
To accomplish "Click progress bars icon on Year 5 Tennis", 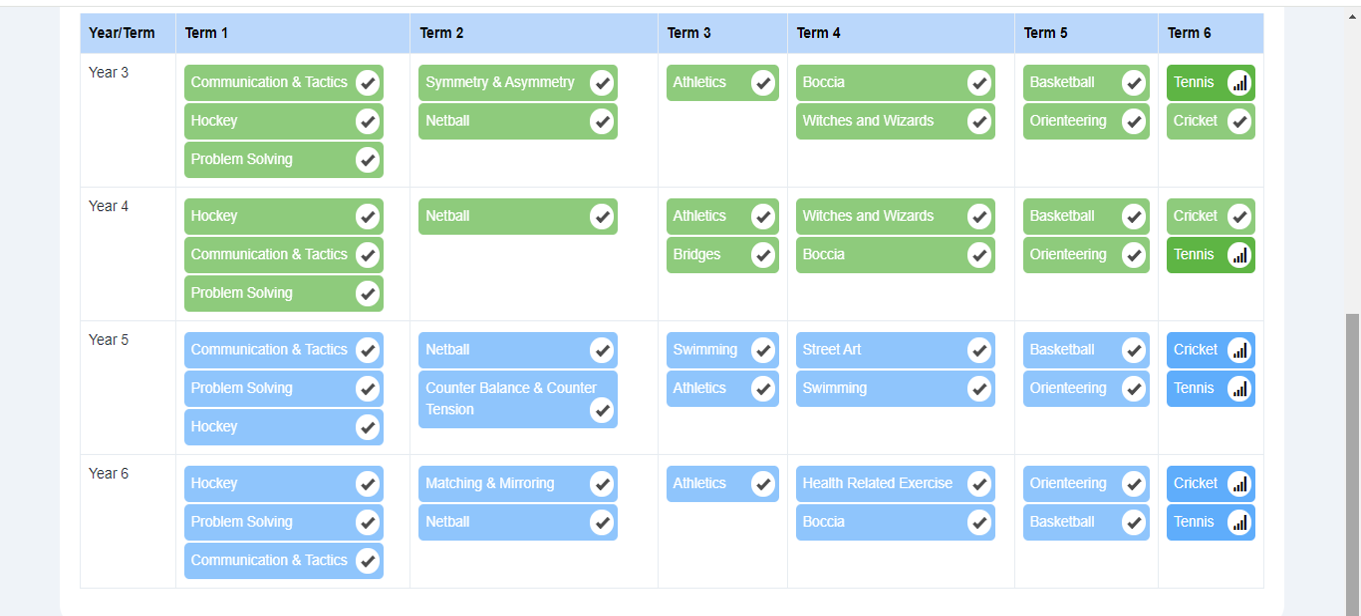I will [x=1239, y=388].
